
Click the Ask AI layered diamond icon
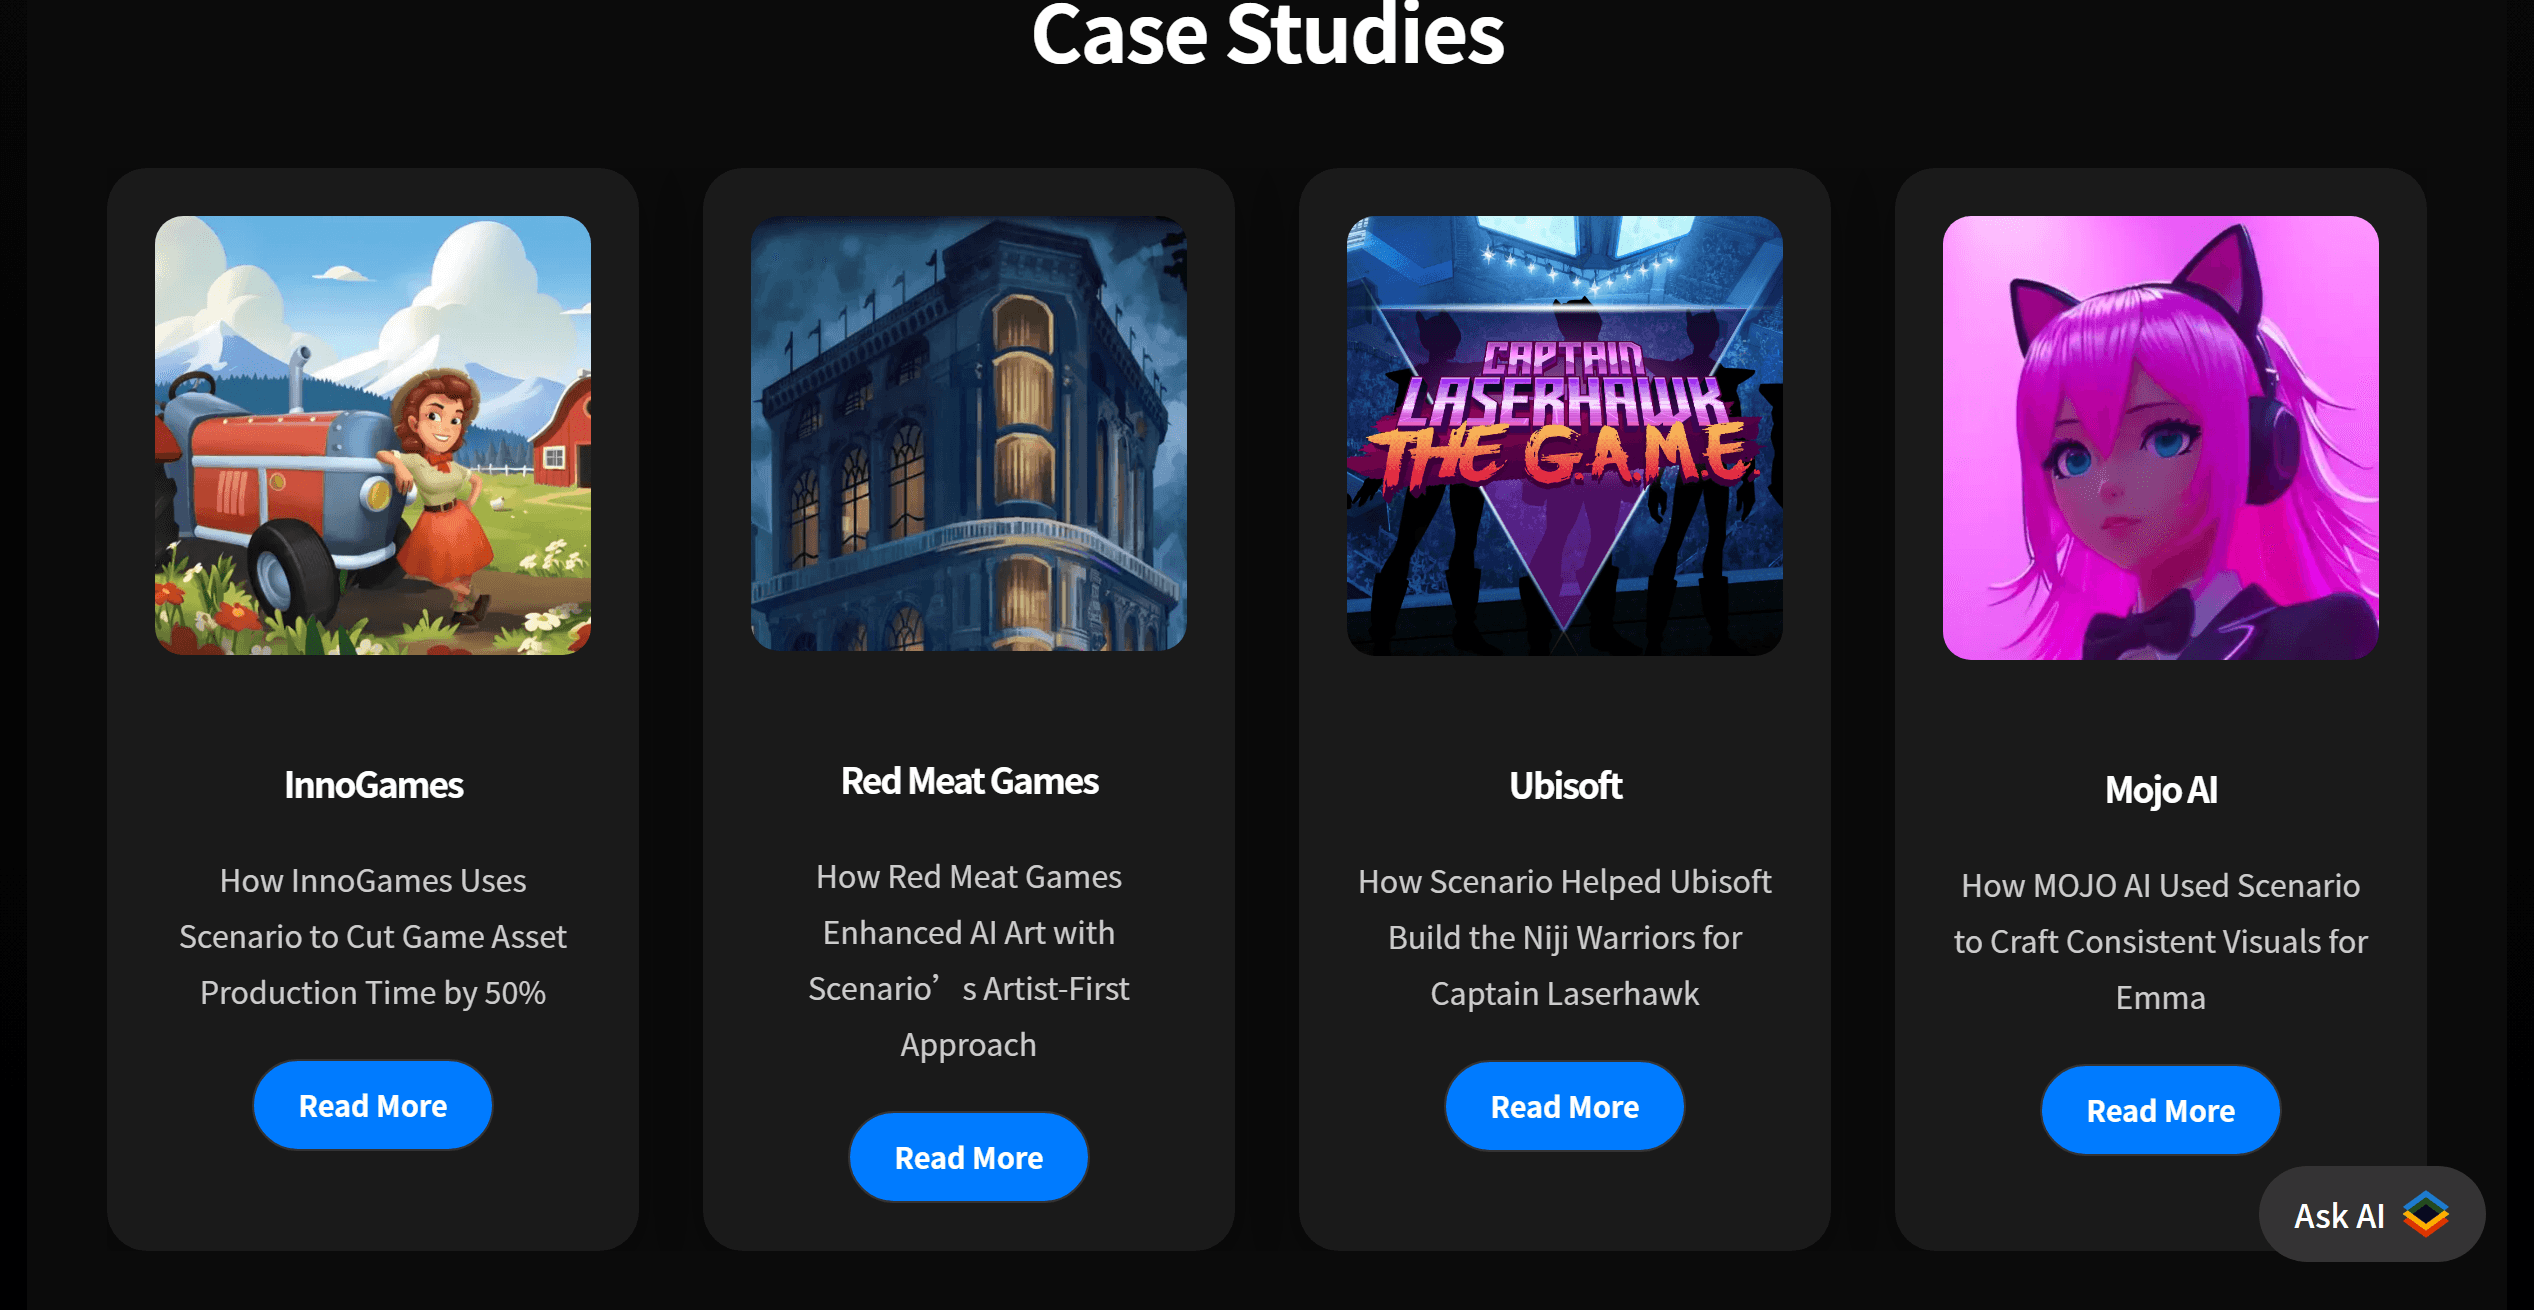[2425, 1214]
